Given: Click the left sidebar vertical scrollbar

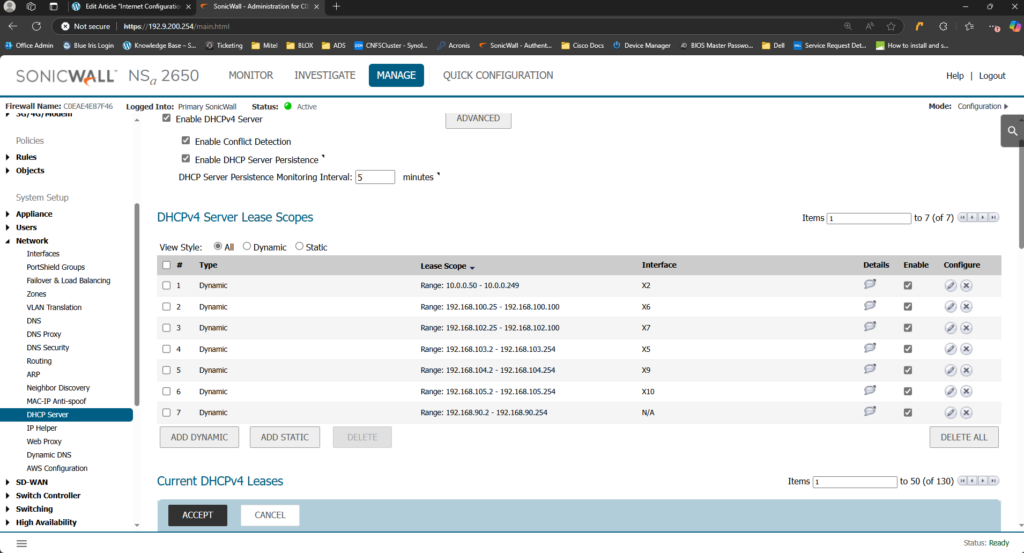Looking at the screenshot, I should coord(136,300).
